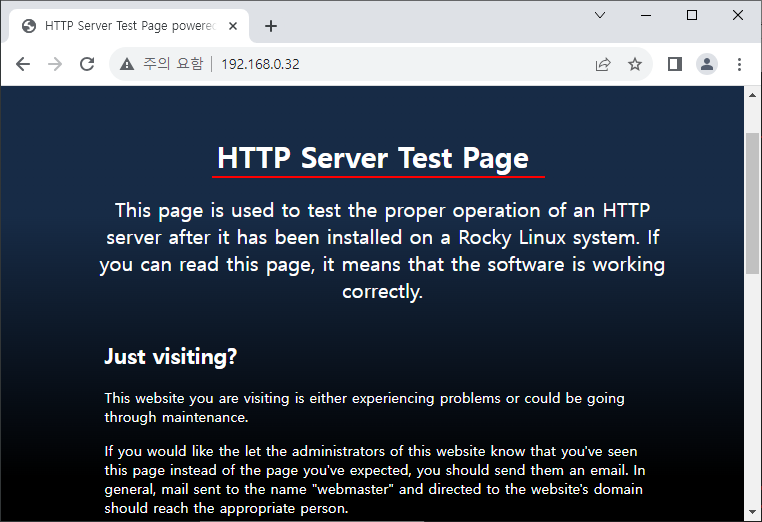This screenshot has width=762, height=522.
Task: Reload the page with the refresh icon
Action: point(87,64)
